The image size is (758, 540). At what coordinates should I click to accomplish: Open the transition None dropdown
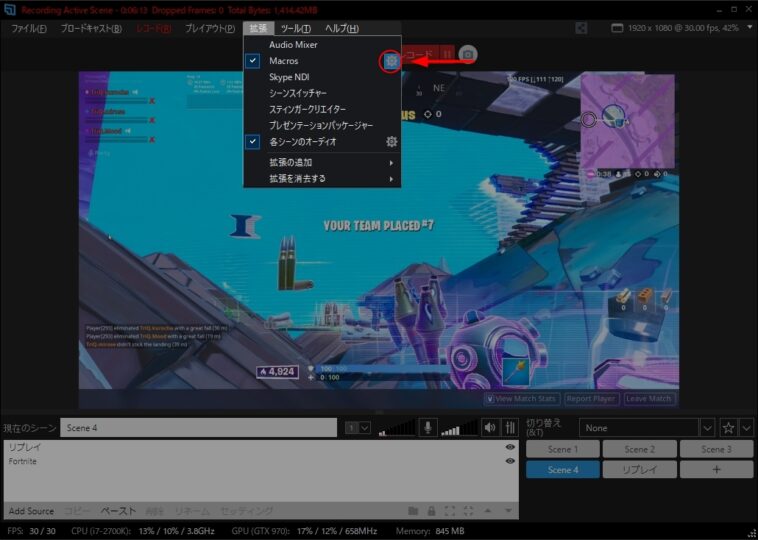click(x=707, y=428)
